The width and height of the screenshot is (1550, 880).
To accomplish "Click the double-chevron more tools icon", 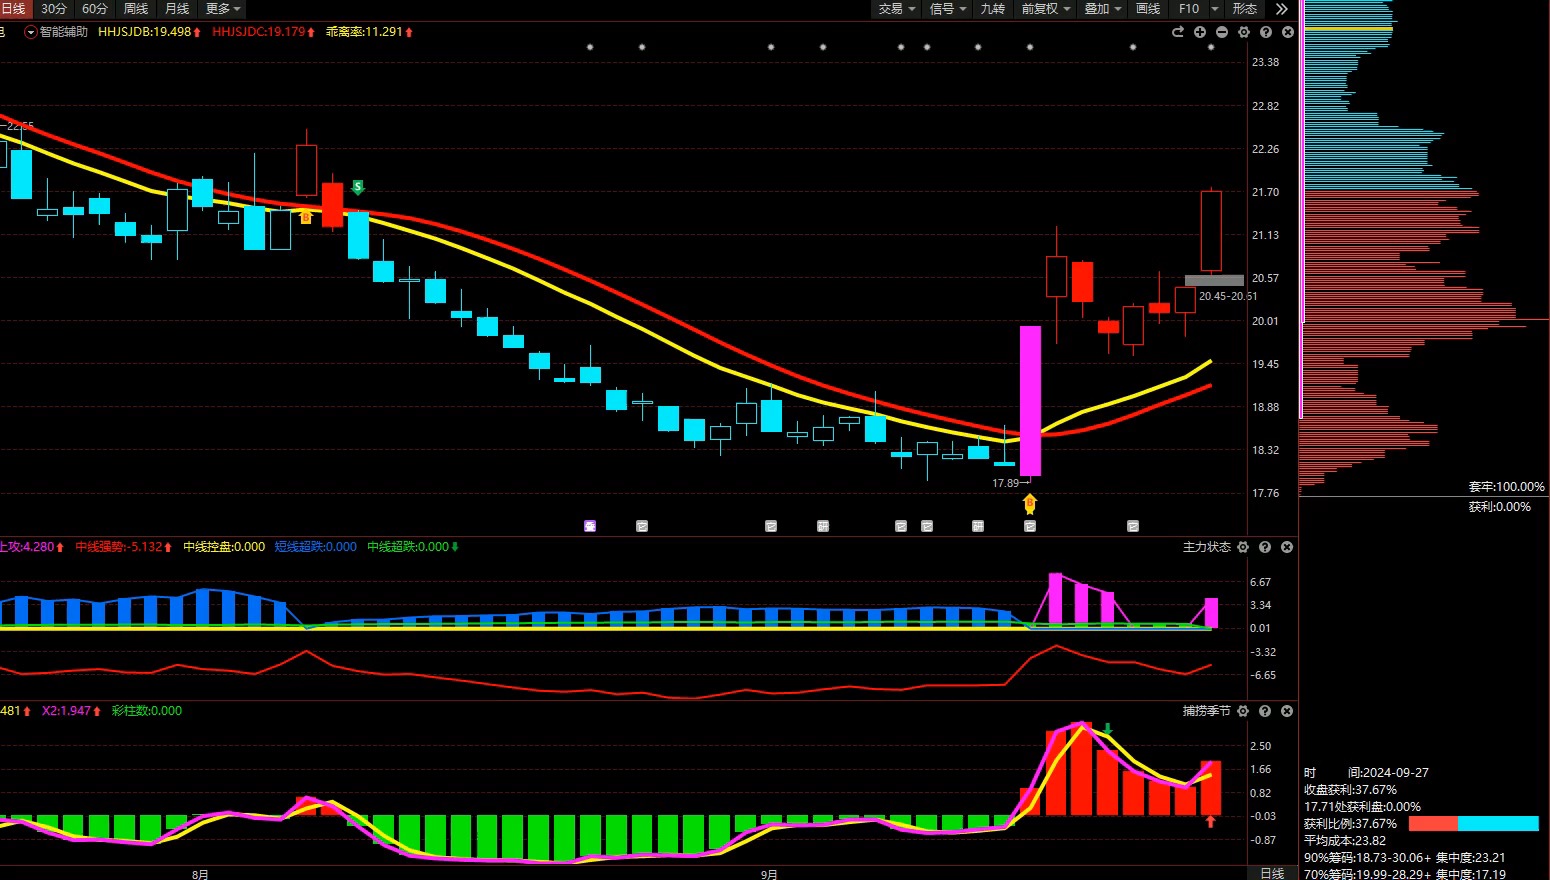I will point(1282,8).
